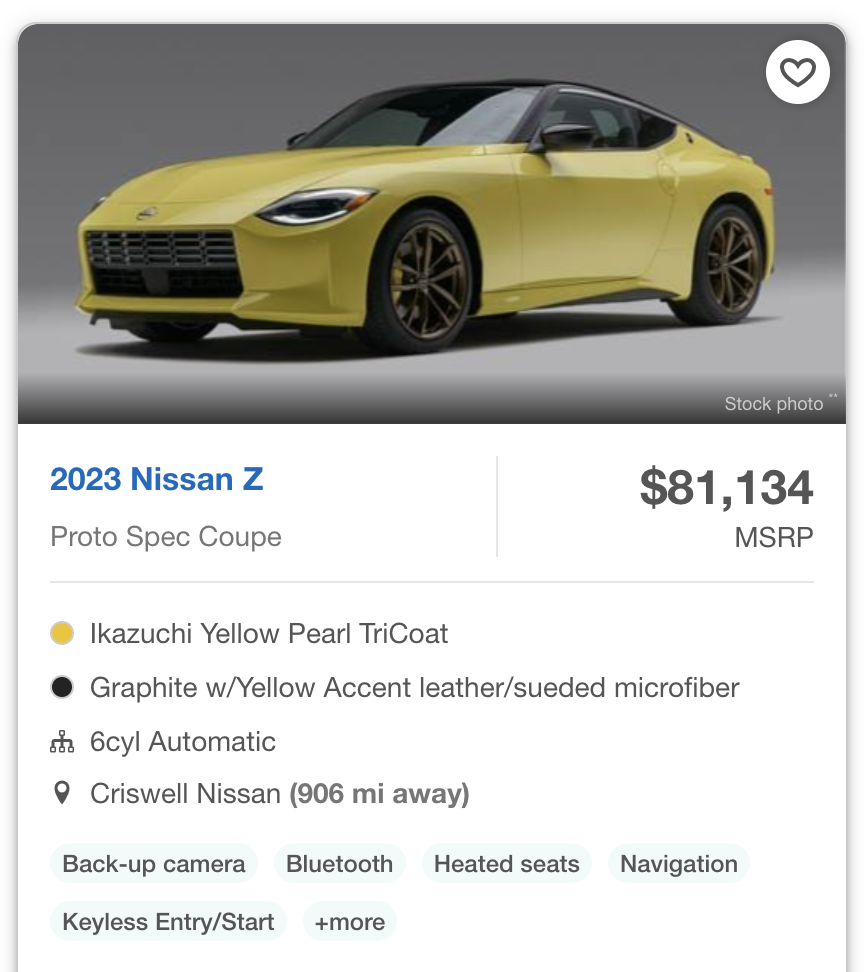This screenshot has height=972, width=864.
Task: Click the 906 mi away distance text
Action: [379, 794]
